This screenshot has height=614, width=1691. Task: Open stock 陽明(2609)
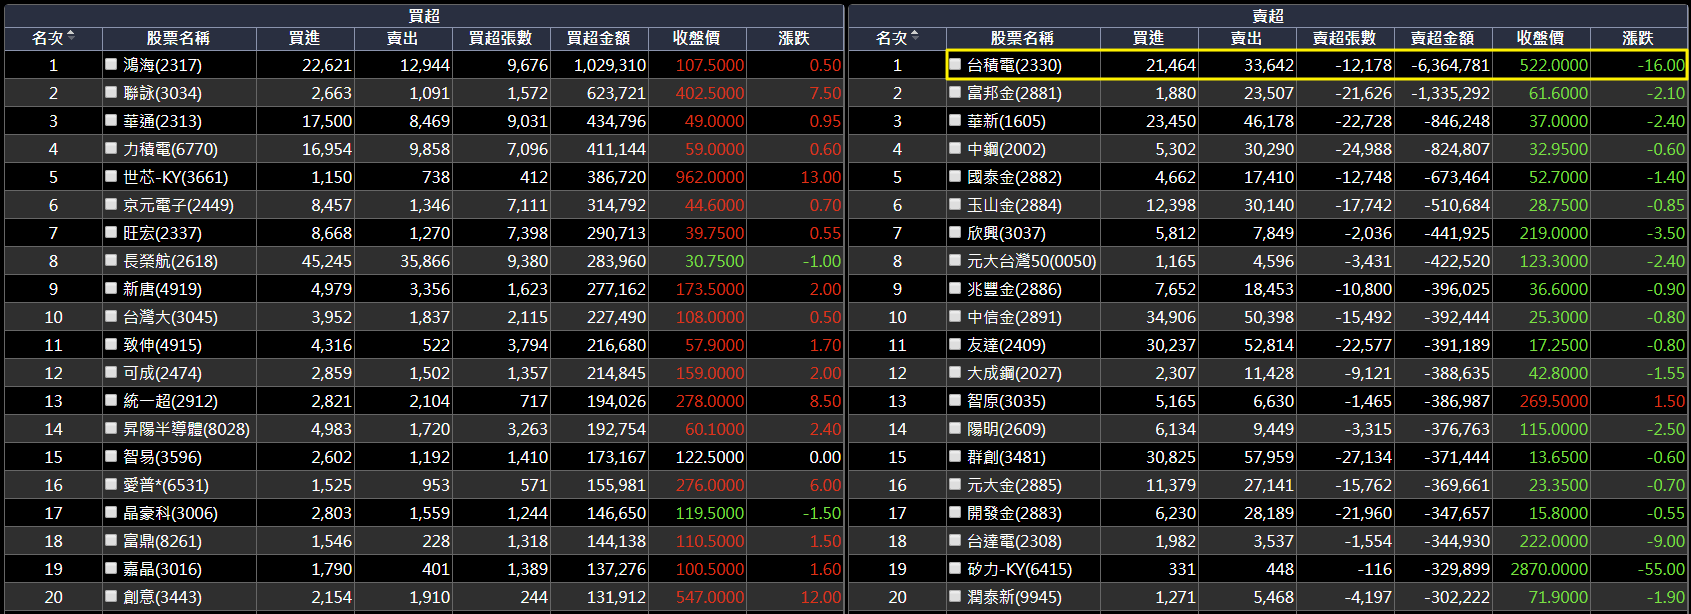pyautogui.click(x=1006, y=429)
